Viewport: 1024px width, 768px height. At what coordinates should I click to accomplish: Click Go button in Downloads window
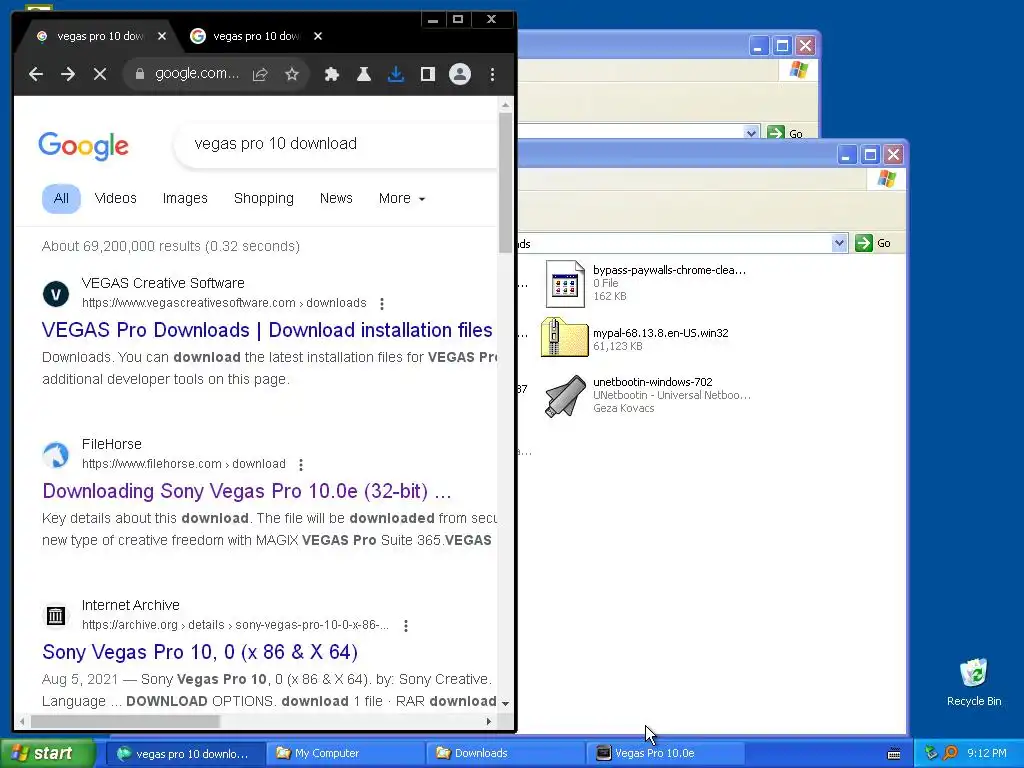873,244
